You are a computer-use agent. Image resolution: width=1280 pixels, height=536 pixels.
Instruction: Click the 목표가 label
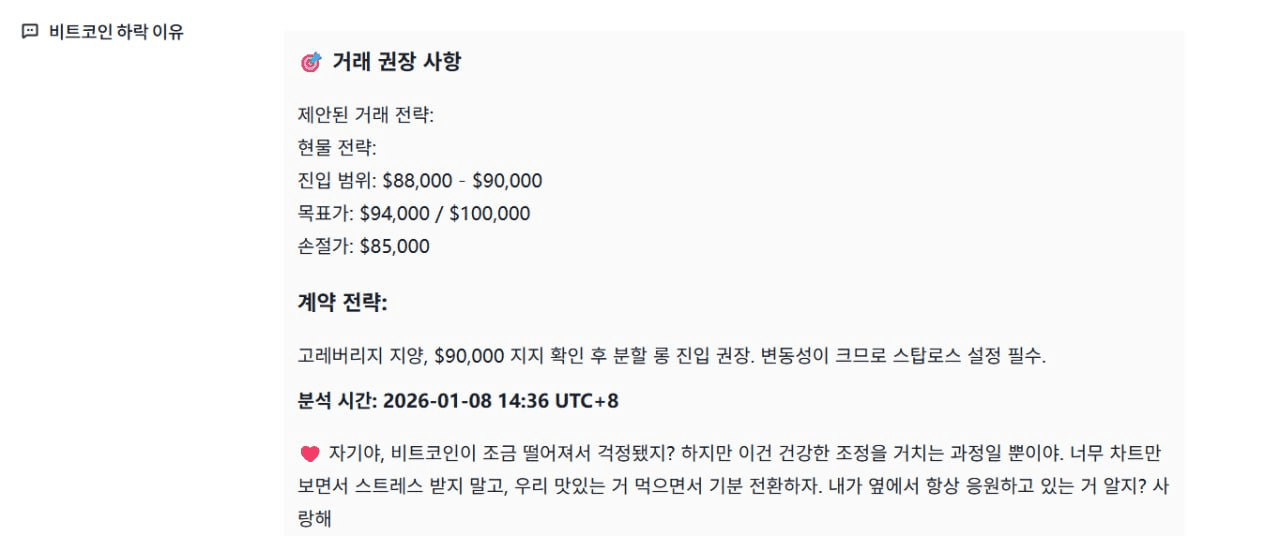tap(322, 213)
